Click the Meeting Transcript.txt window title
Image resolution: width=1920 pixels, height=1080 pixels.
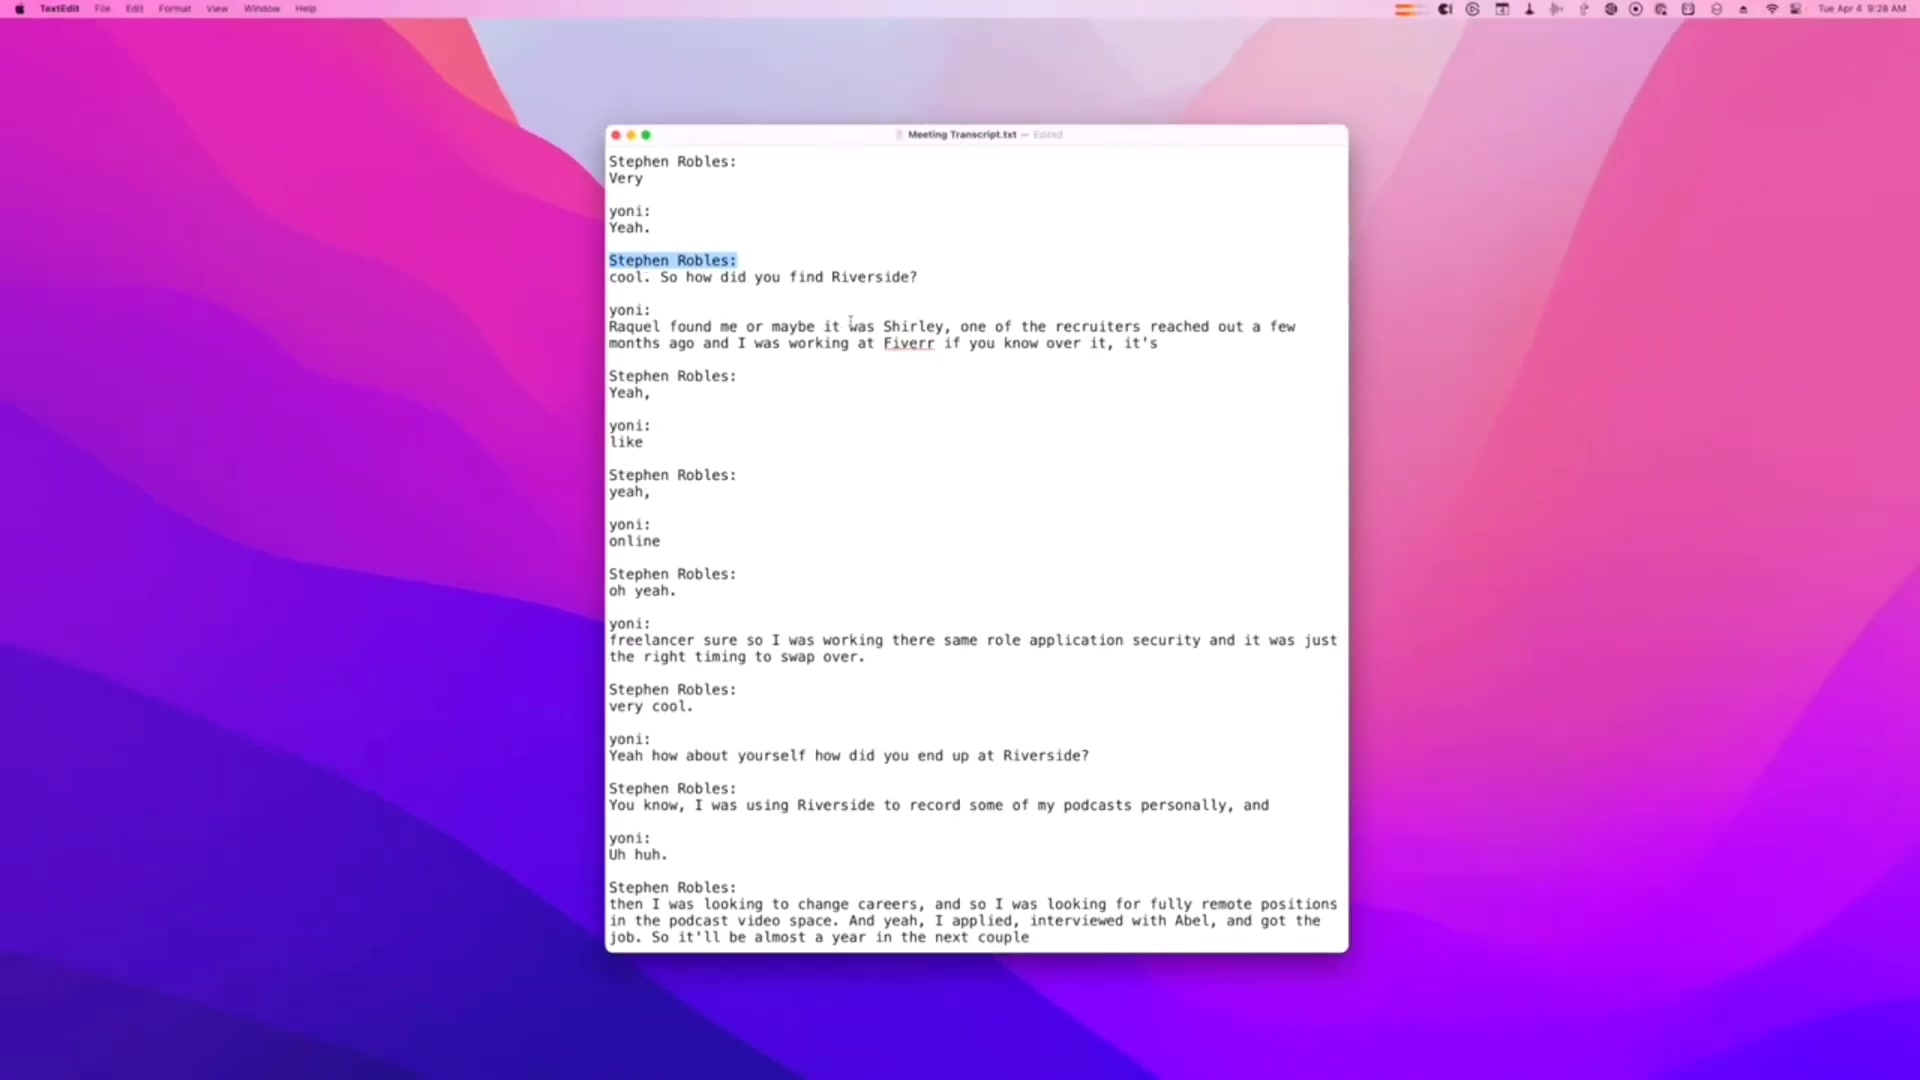pos(961,135)
